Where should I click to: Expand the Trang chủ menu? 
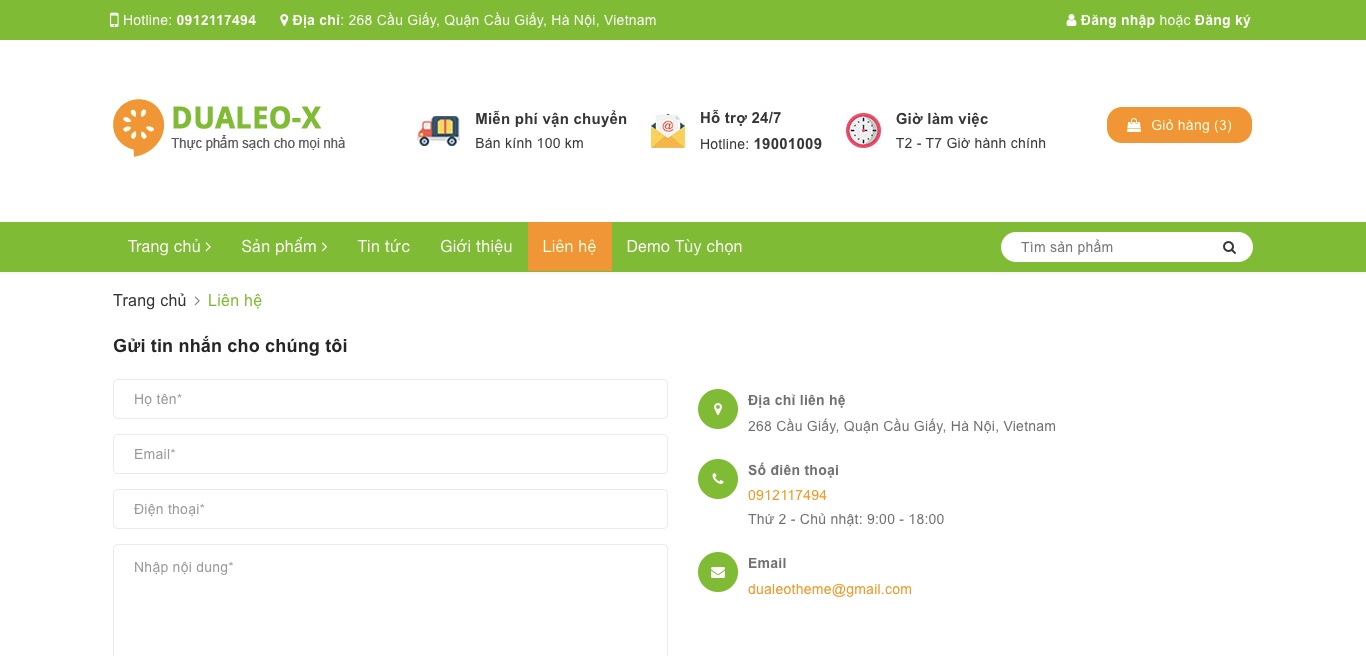pos(169,247)
